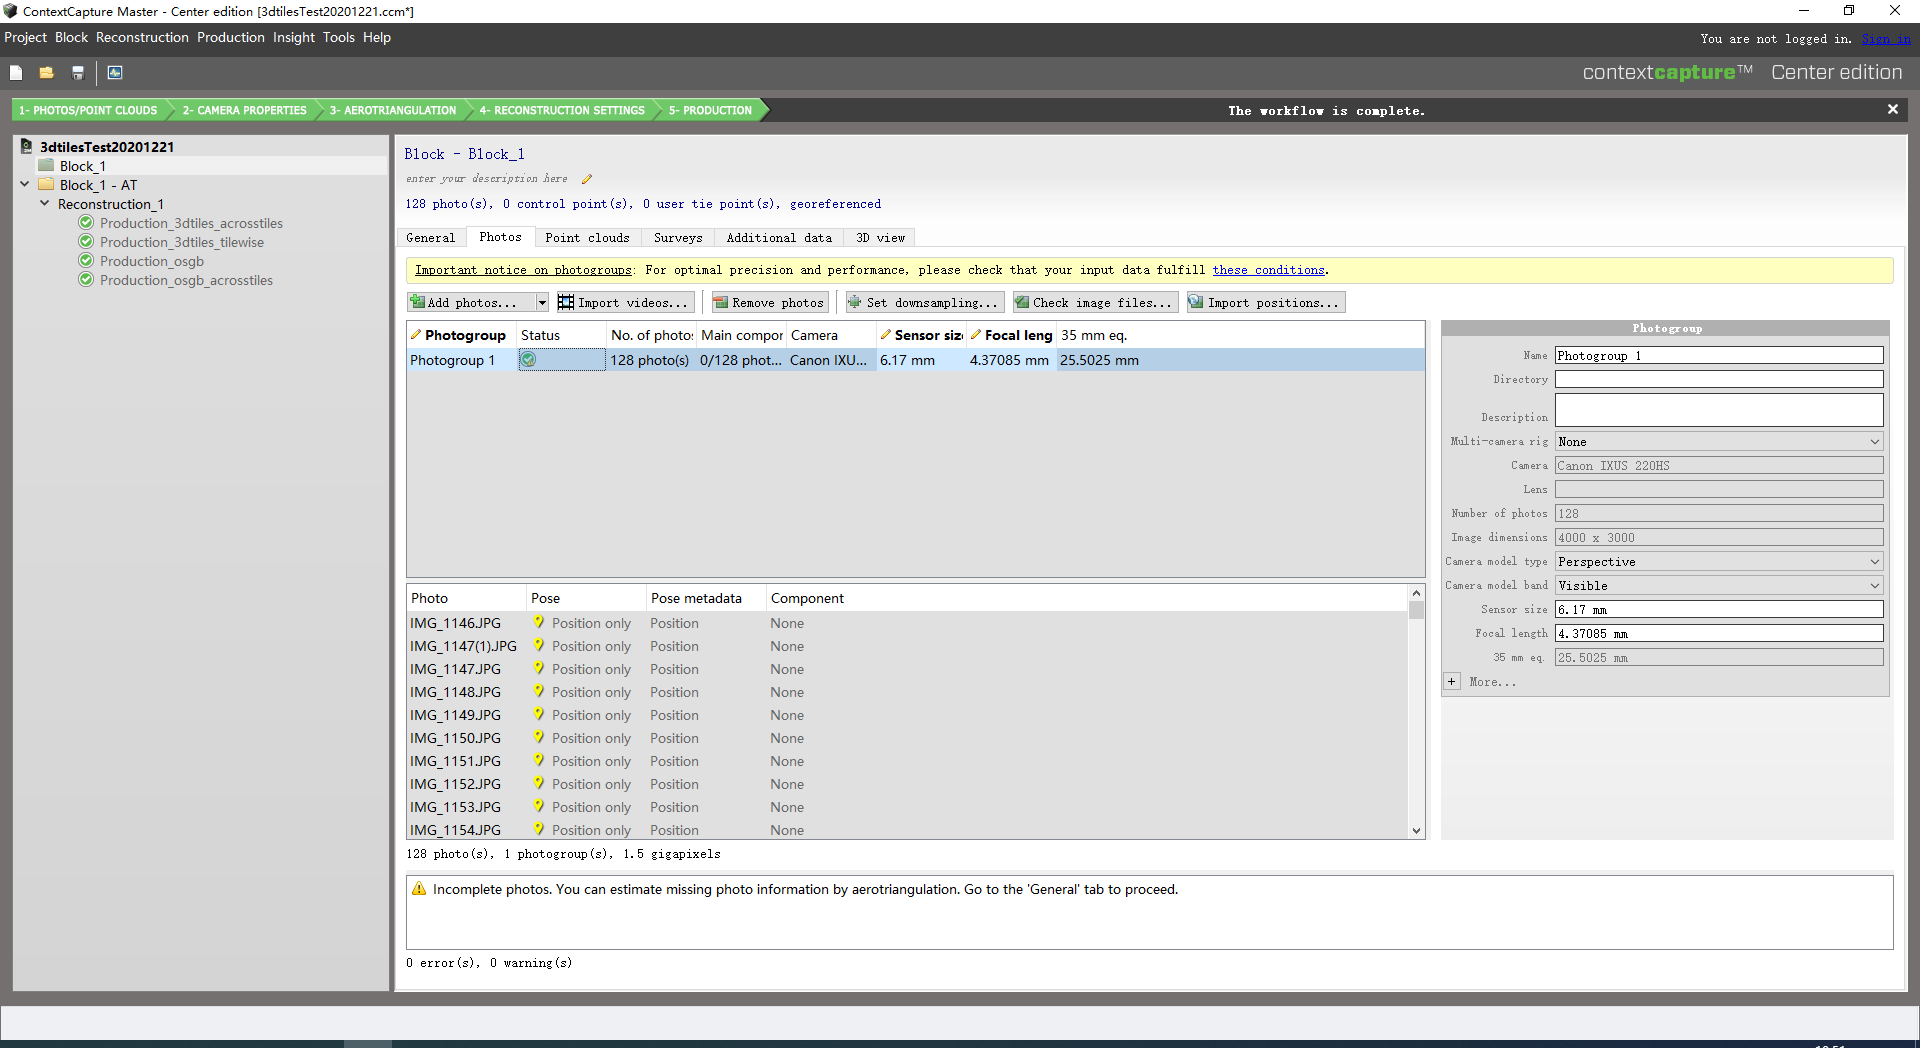The image size is (1920, 1048).
Task: Open the Camera model type dropdown
Action: (x=1719, y=562)
